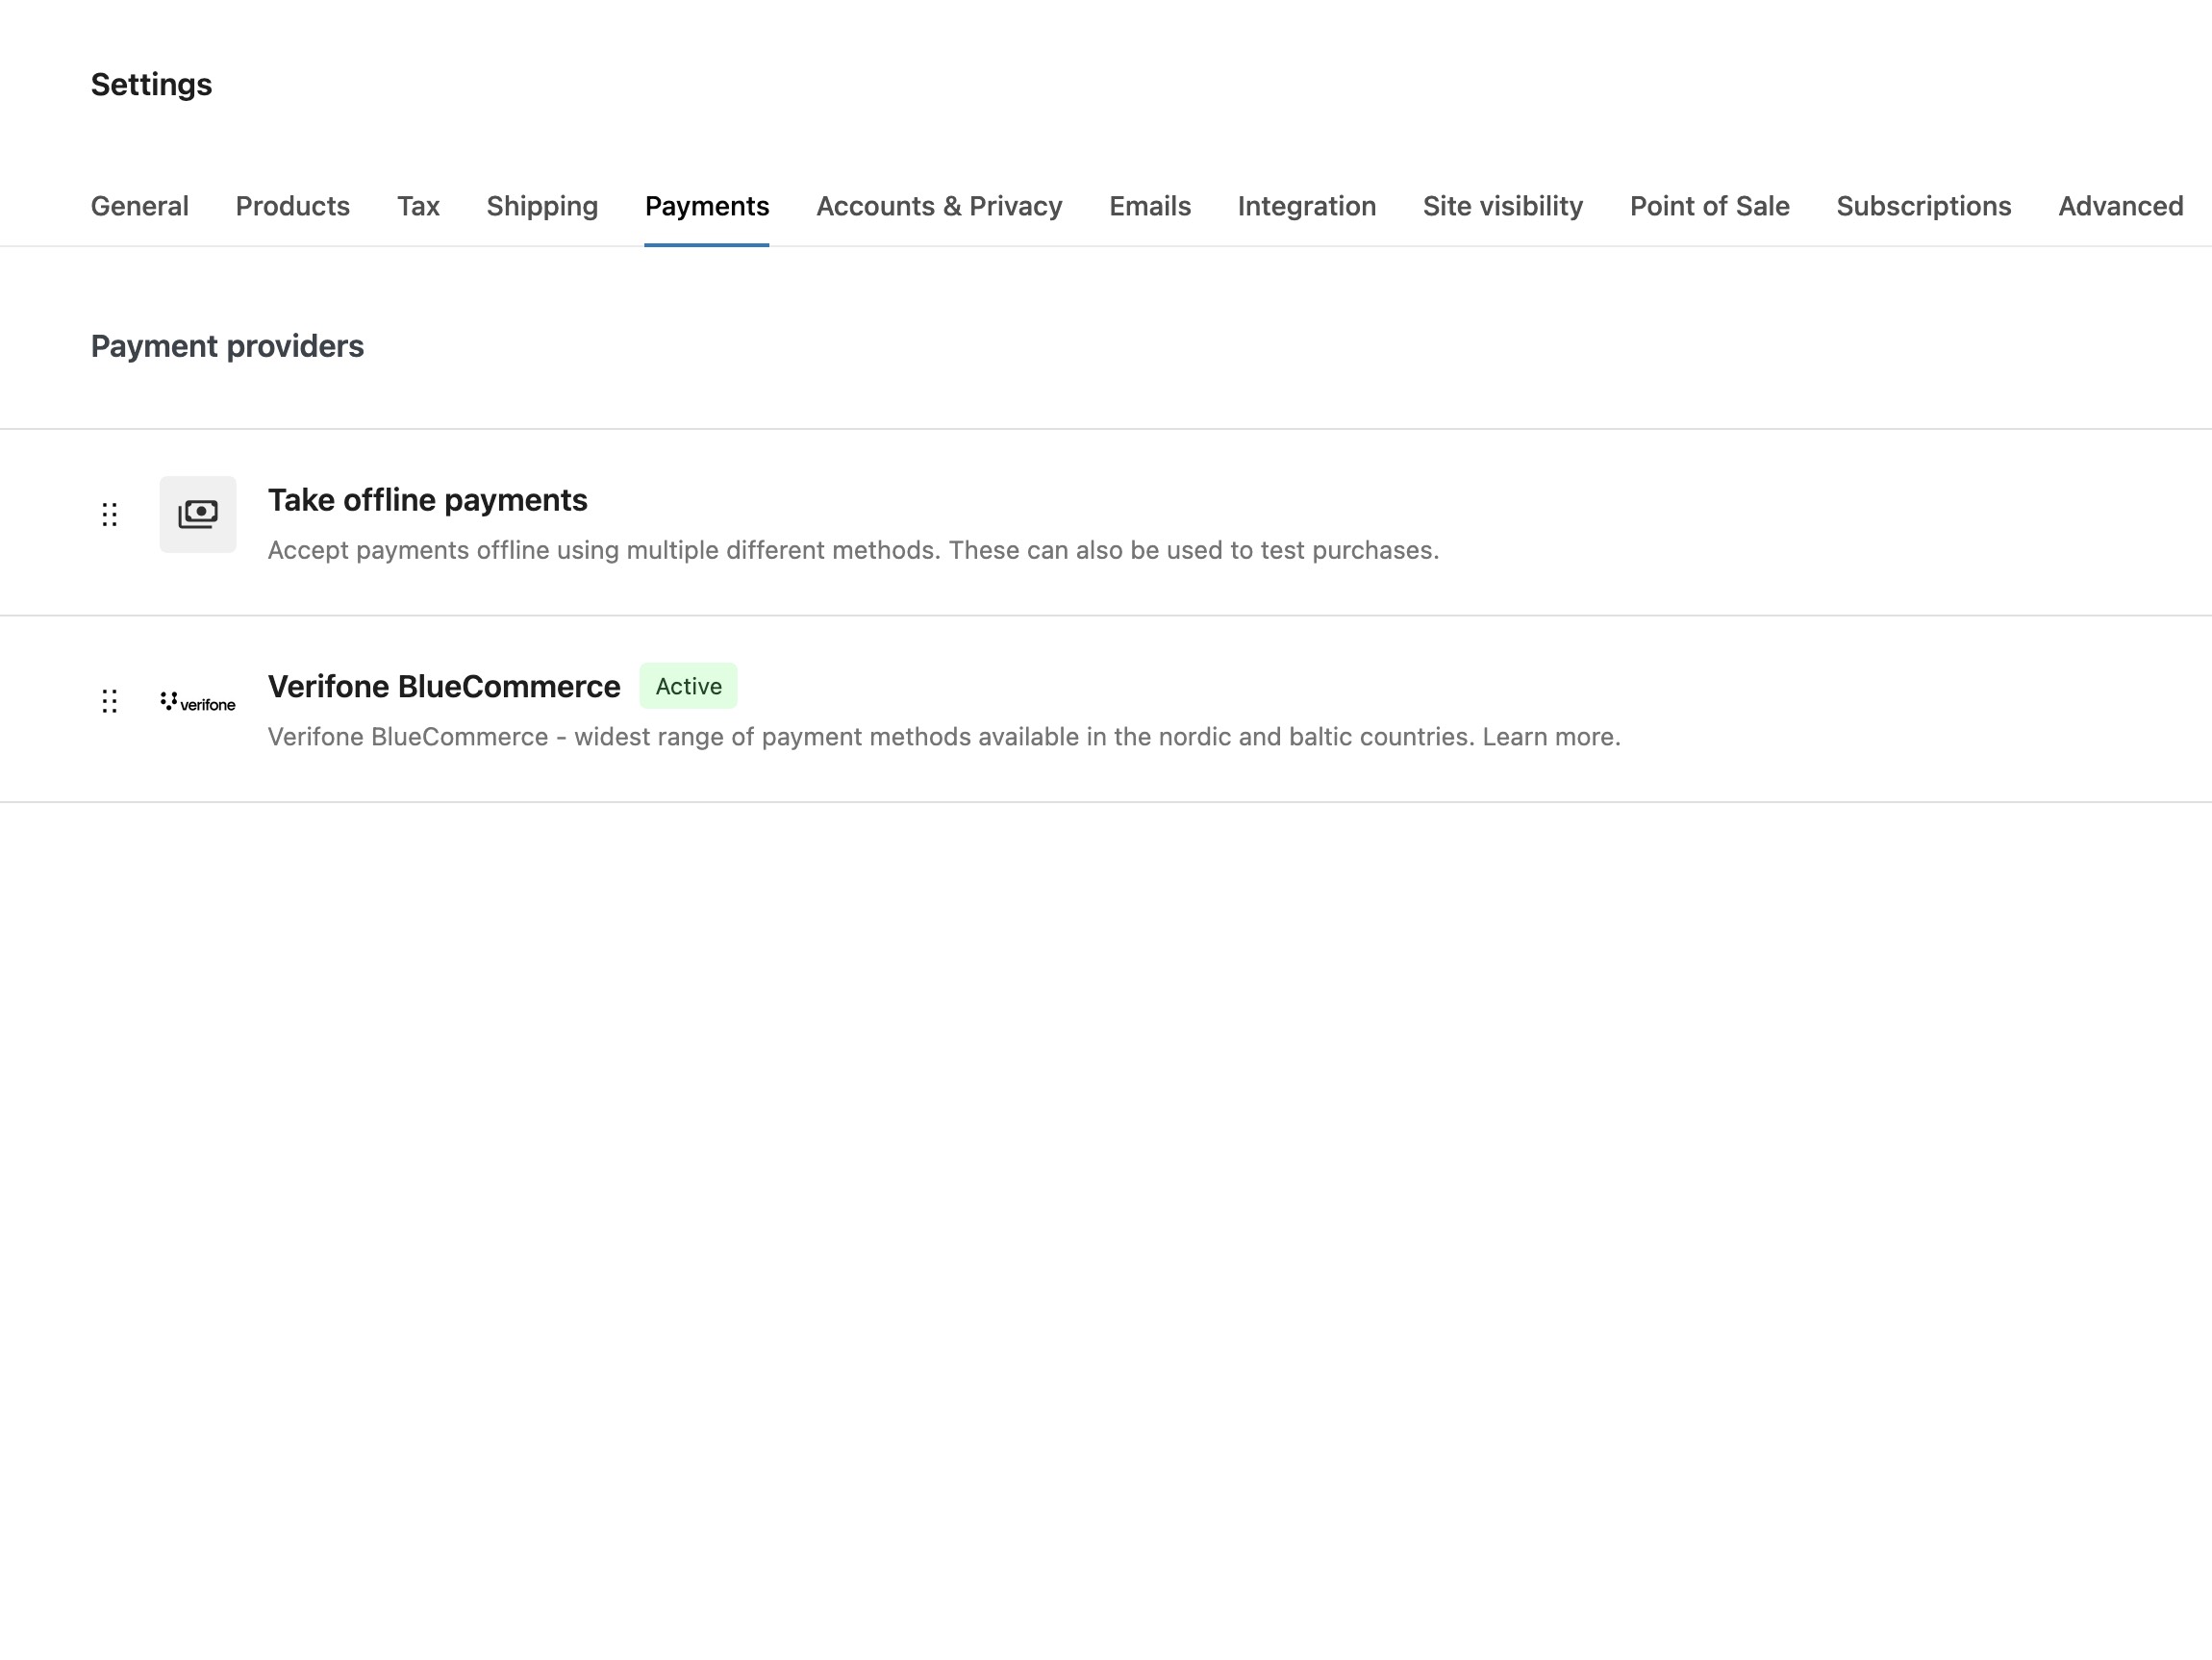Image resolution: width=2212 pixels, height=1660 pixels.
Task: Click the offline payments cash icon
Action: 198,514
